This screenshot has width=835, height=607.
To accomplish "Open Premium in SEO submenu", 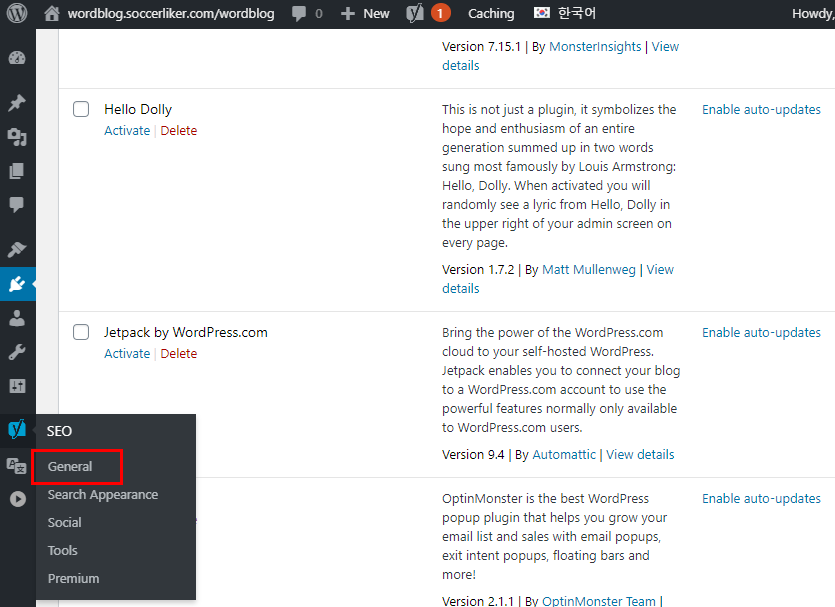I will [x=73, y=579].
